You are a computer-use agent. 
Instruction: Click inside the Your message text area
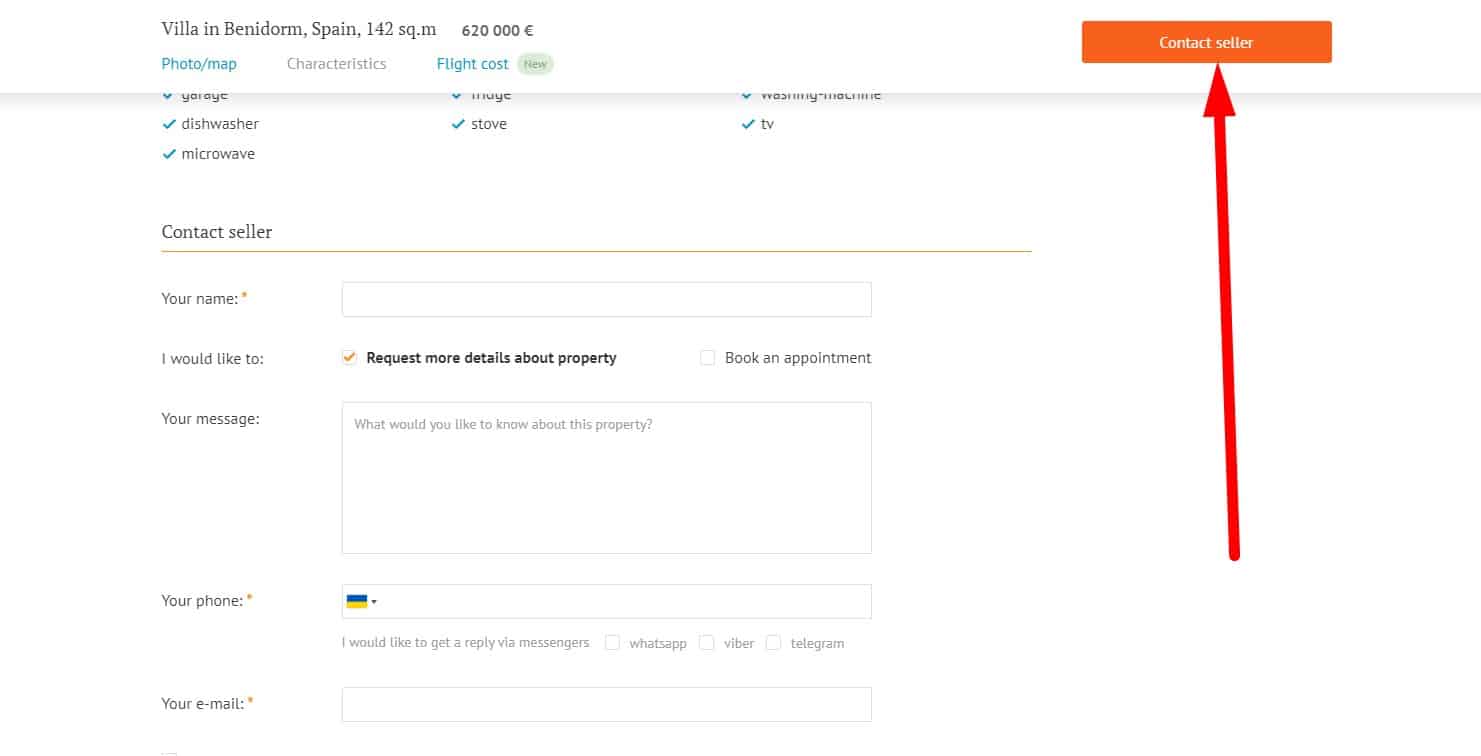coord(606,478)
